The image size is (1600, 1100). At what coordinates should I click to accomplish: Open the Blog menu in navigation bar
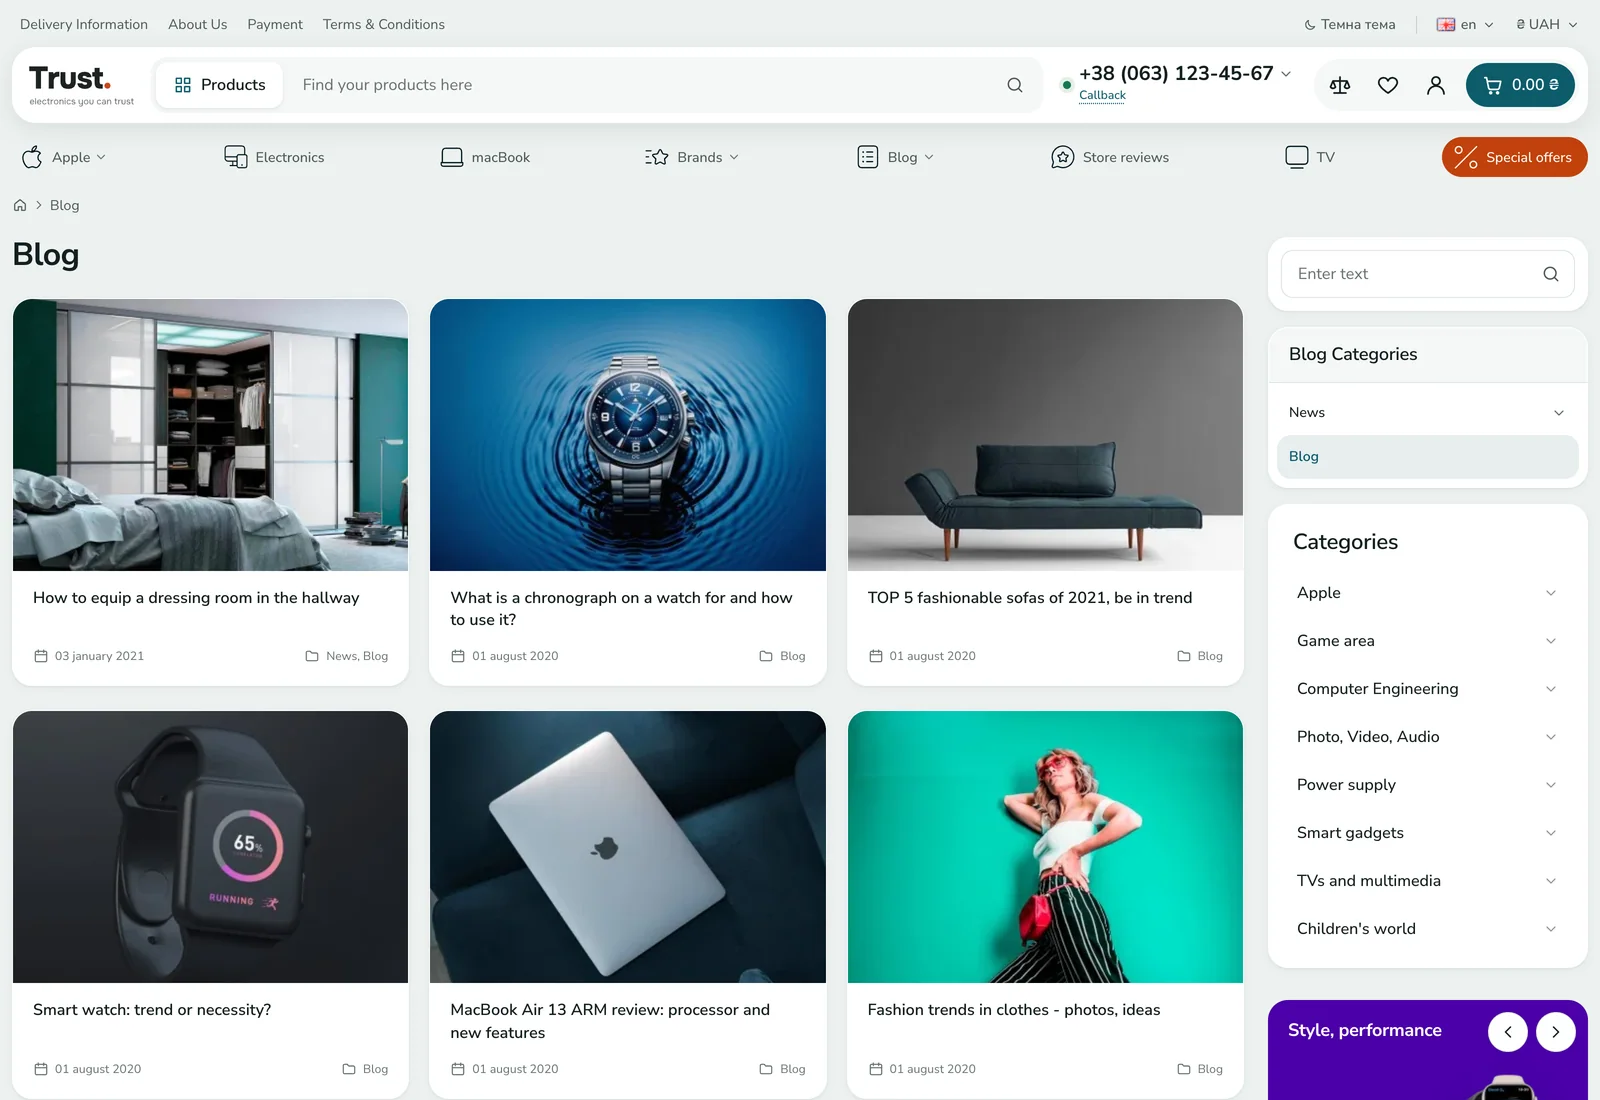click(x=896, y=157)
